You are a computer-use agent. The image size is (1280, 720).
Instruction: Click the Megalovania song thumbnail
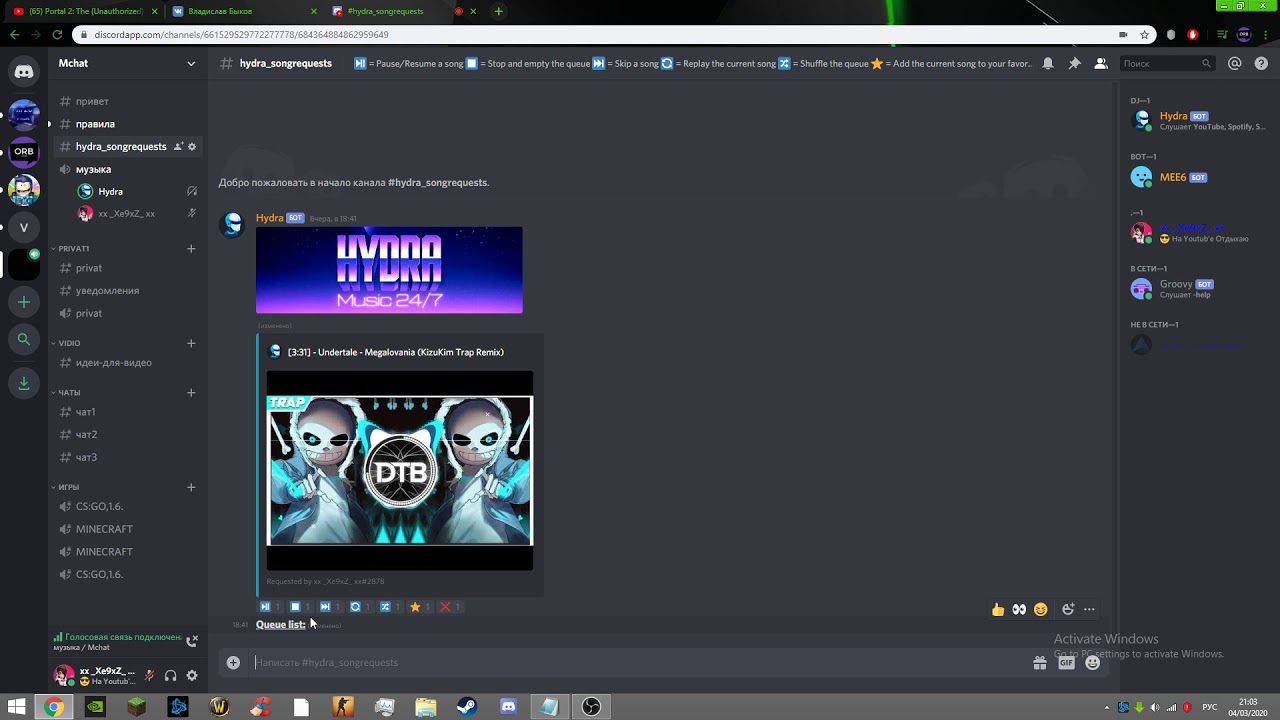399,470
